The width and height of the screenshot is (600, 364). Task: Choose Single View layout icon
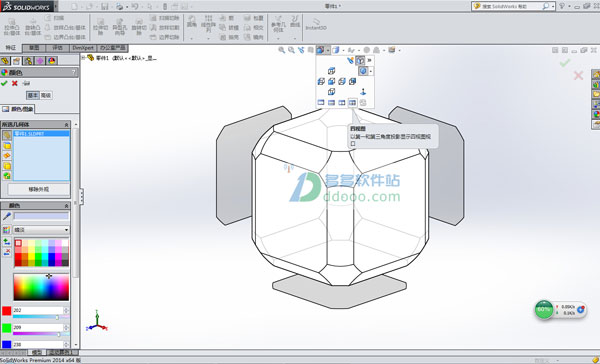tap(321, 103)
